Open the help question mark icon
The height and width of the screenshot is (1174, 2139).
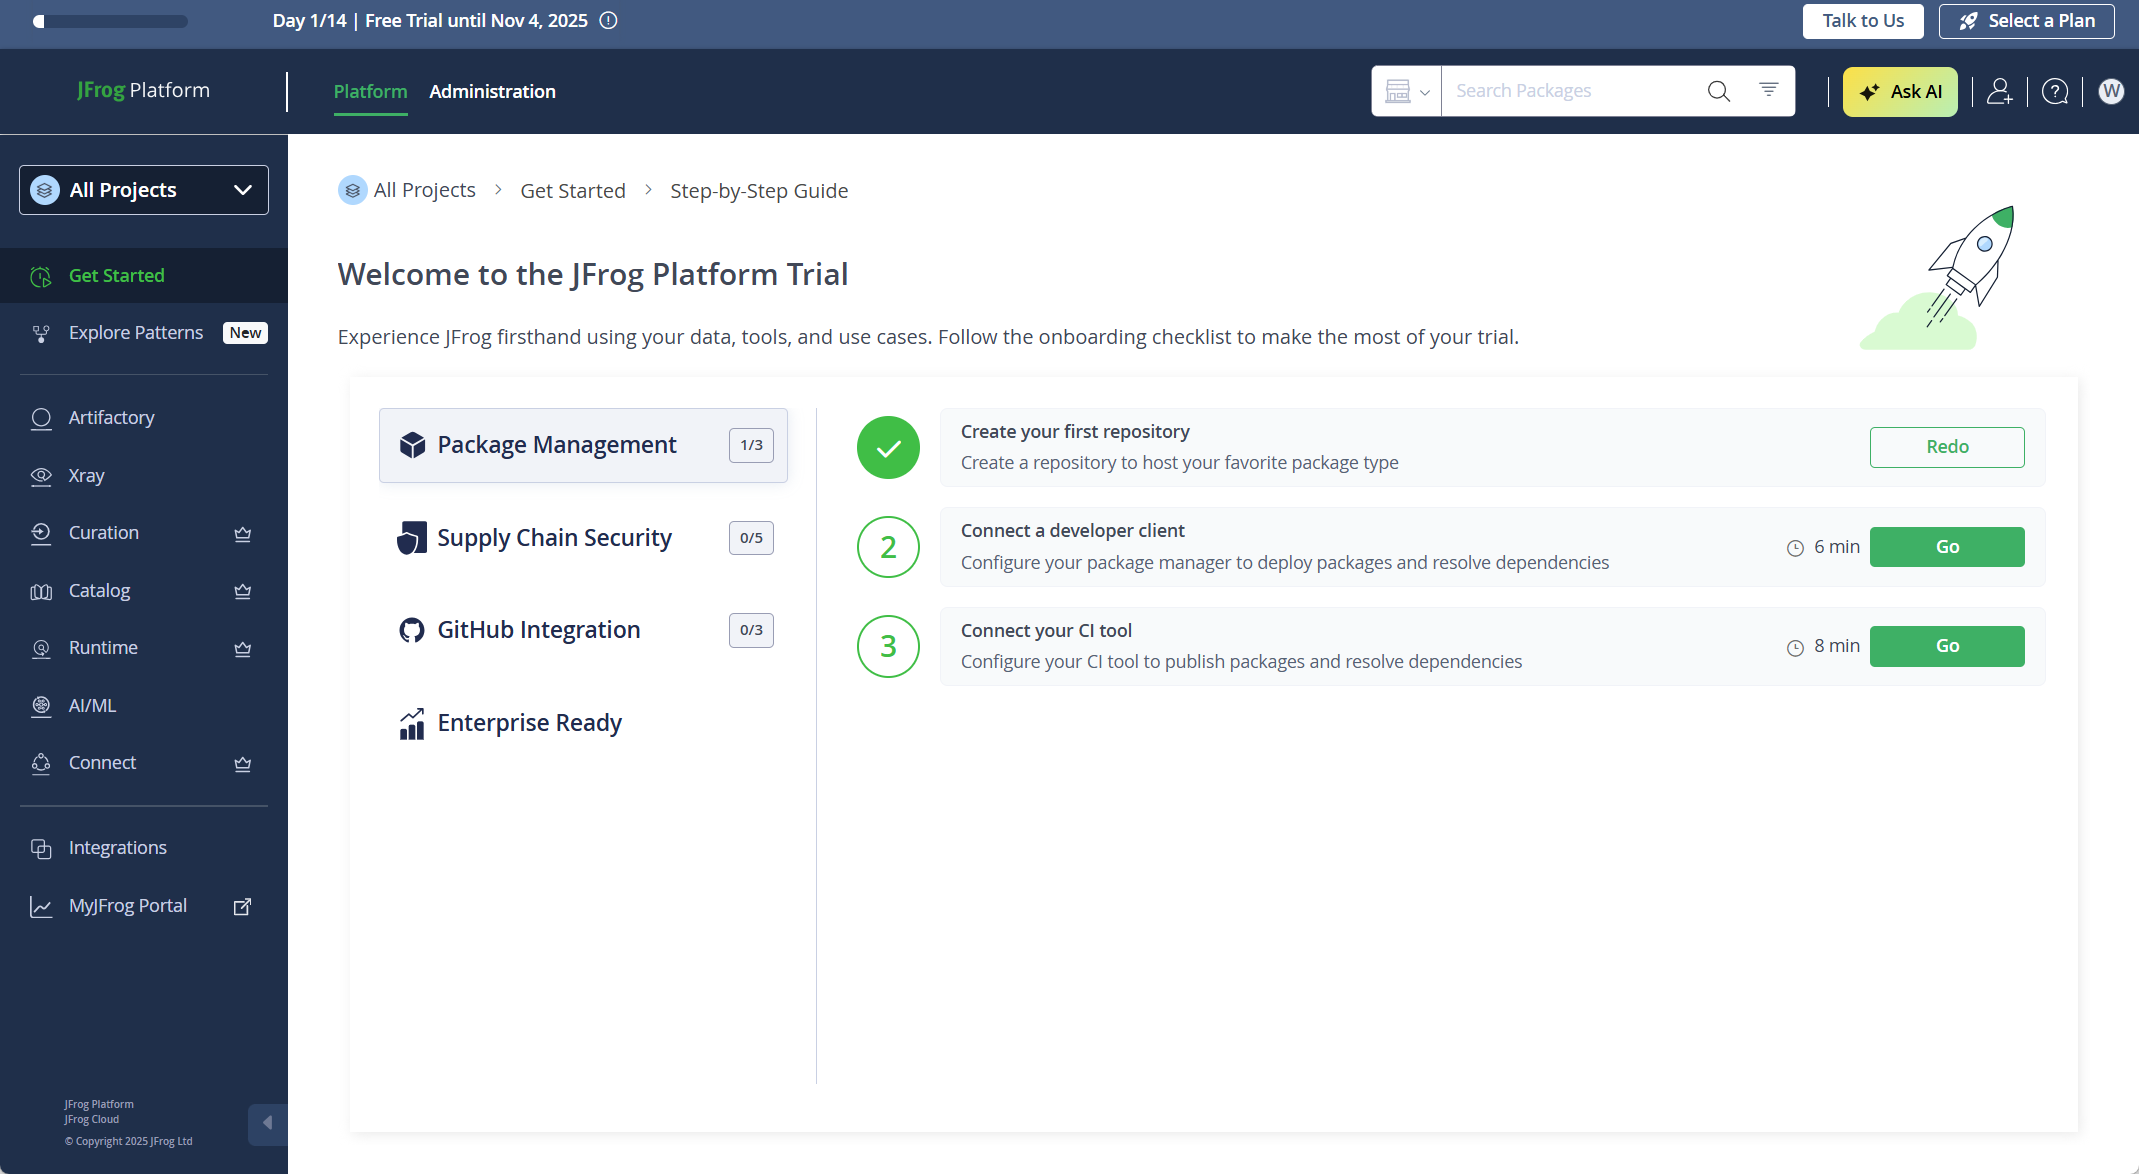(2054, 91)
